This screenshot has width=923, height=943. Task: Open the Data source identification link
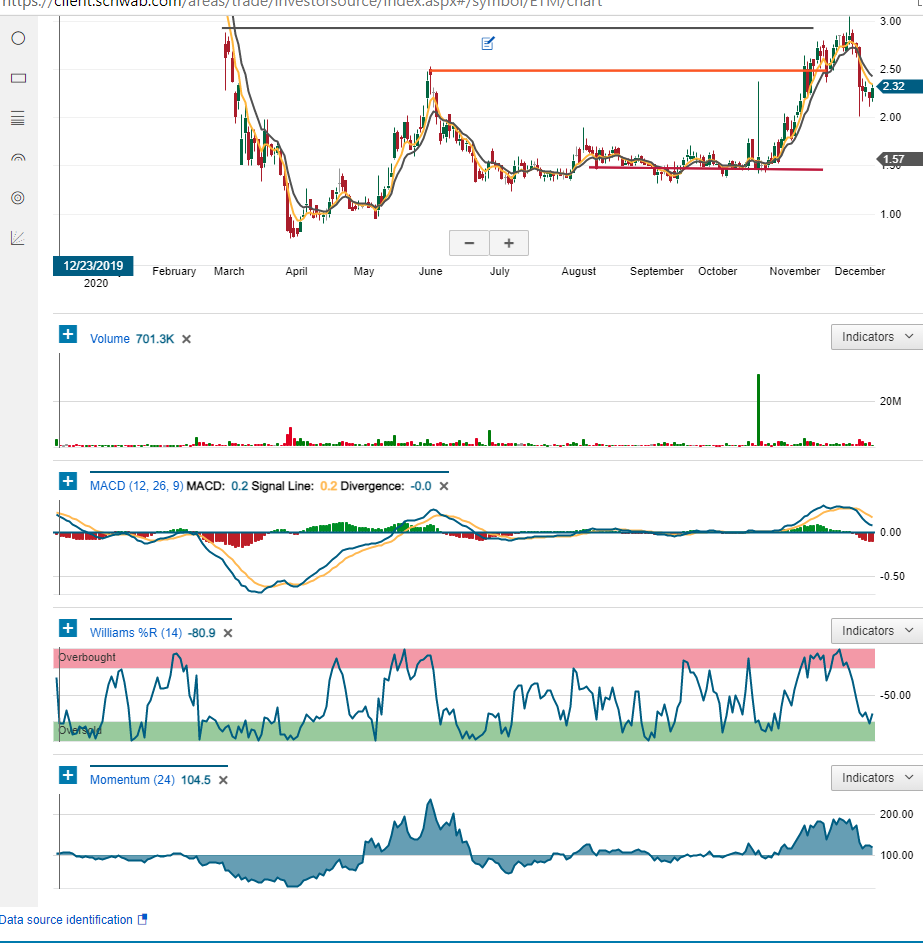pos(66,920)
